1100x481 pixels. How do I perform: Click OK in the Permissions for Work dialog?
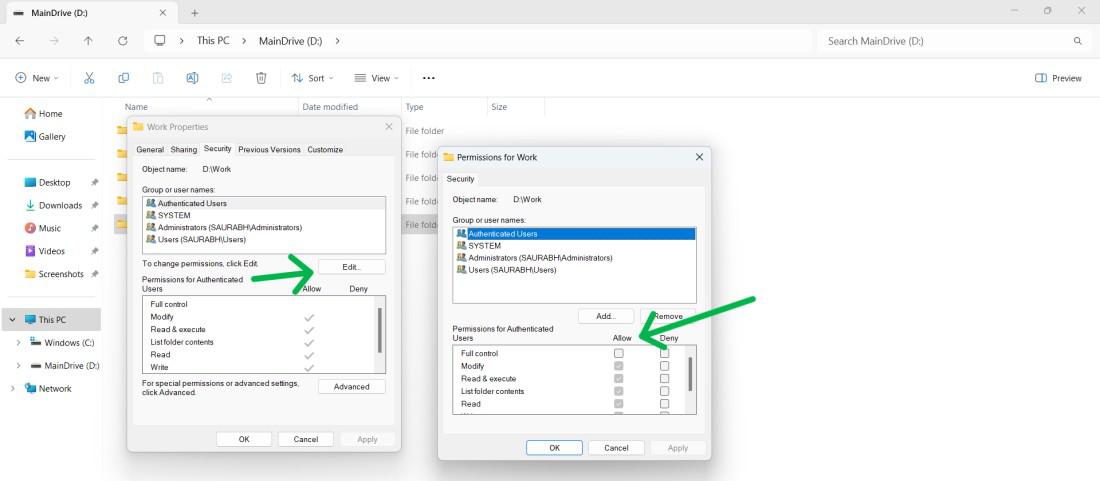tap(554, 448)
